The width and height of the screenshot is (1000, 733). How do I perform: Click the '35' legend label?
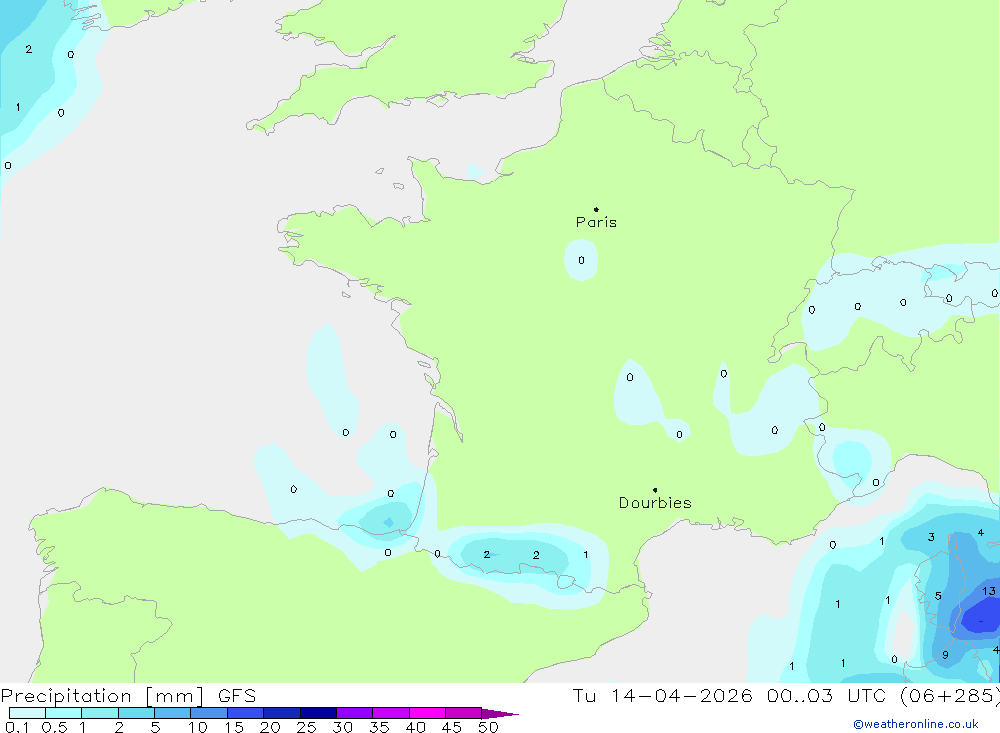pos(379,727)
